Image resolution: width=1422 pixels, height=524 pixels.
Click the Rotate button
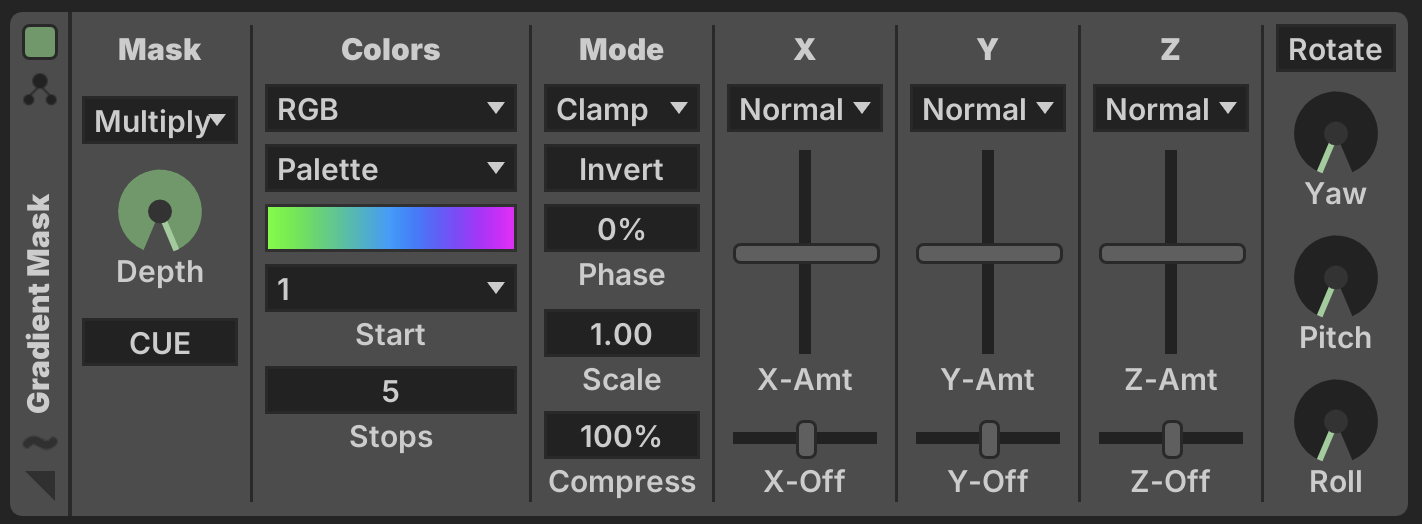(1335, 49)
